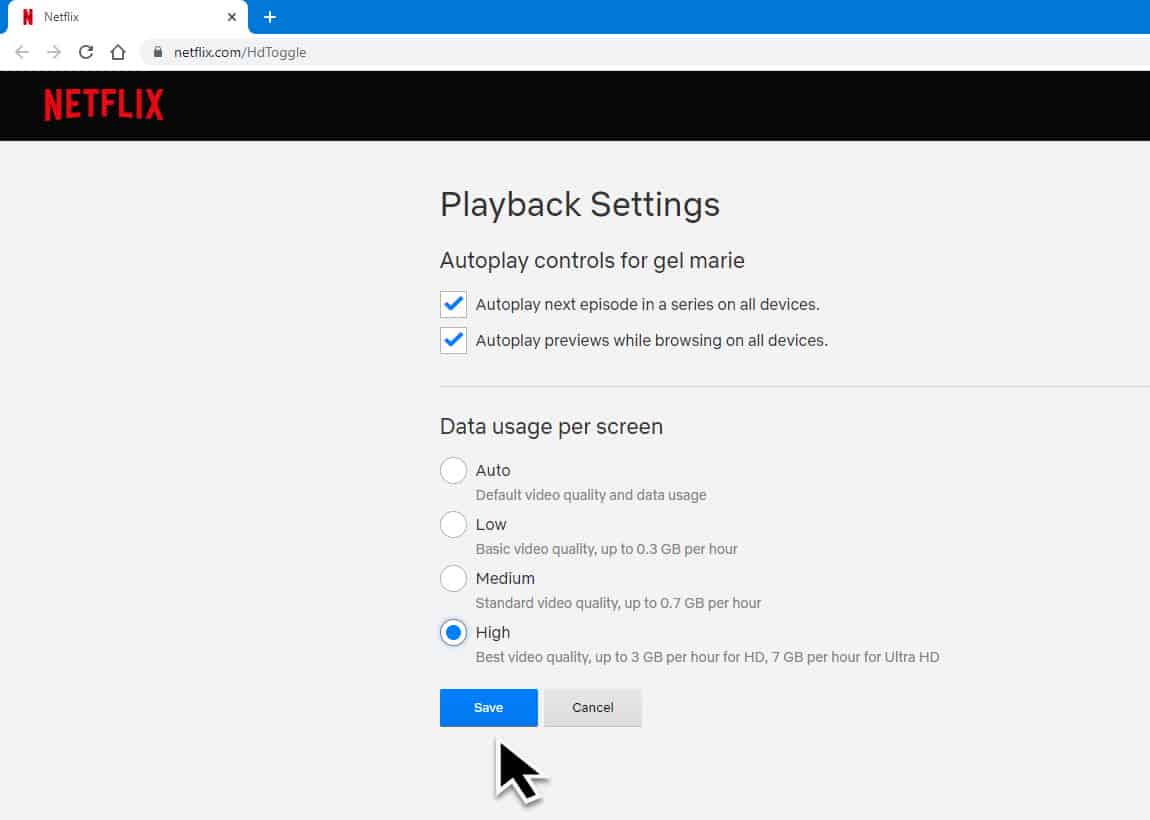The image size is (1150, 820).
Task: Toggle Autoplay next episode checkbox
Action: click(x=453, y=304)
